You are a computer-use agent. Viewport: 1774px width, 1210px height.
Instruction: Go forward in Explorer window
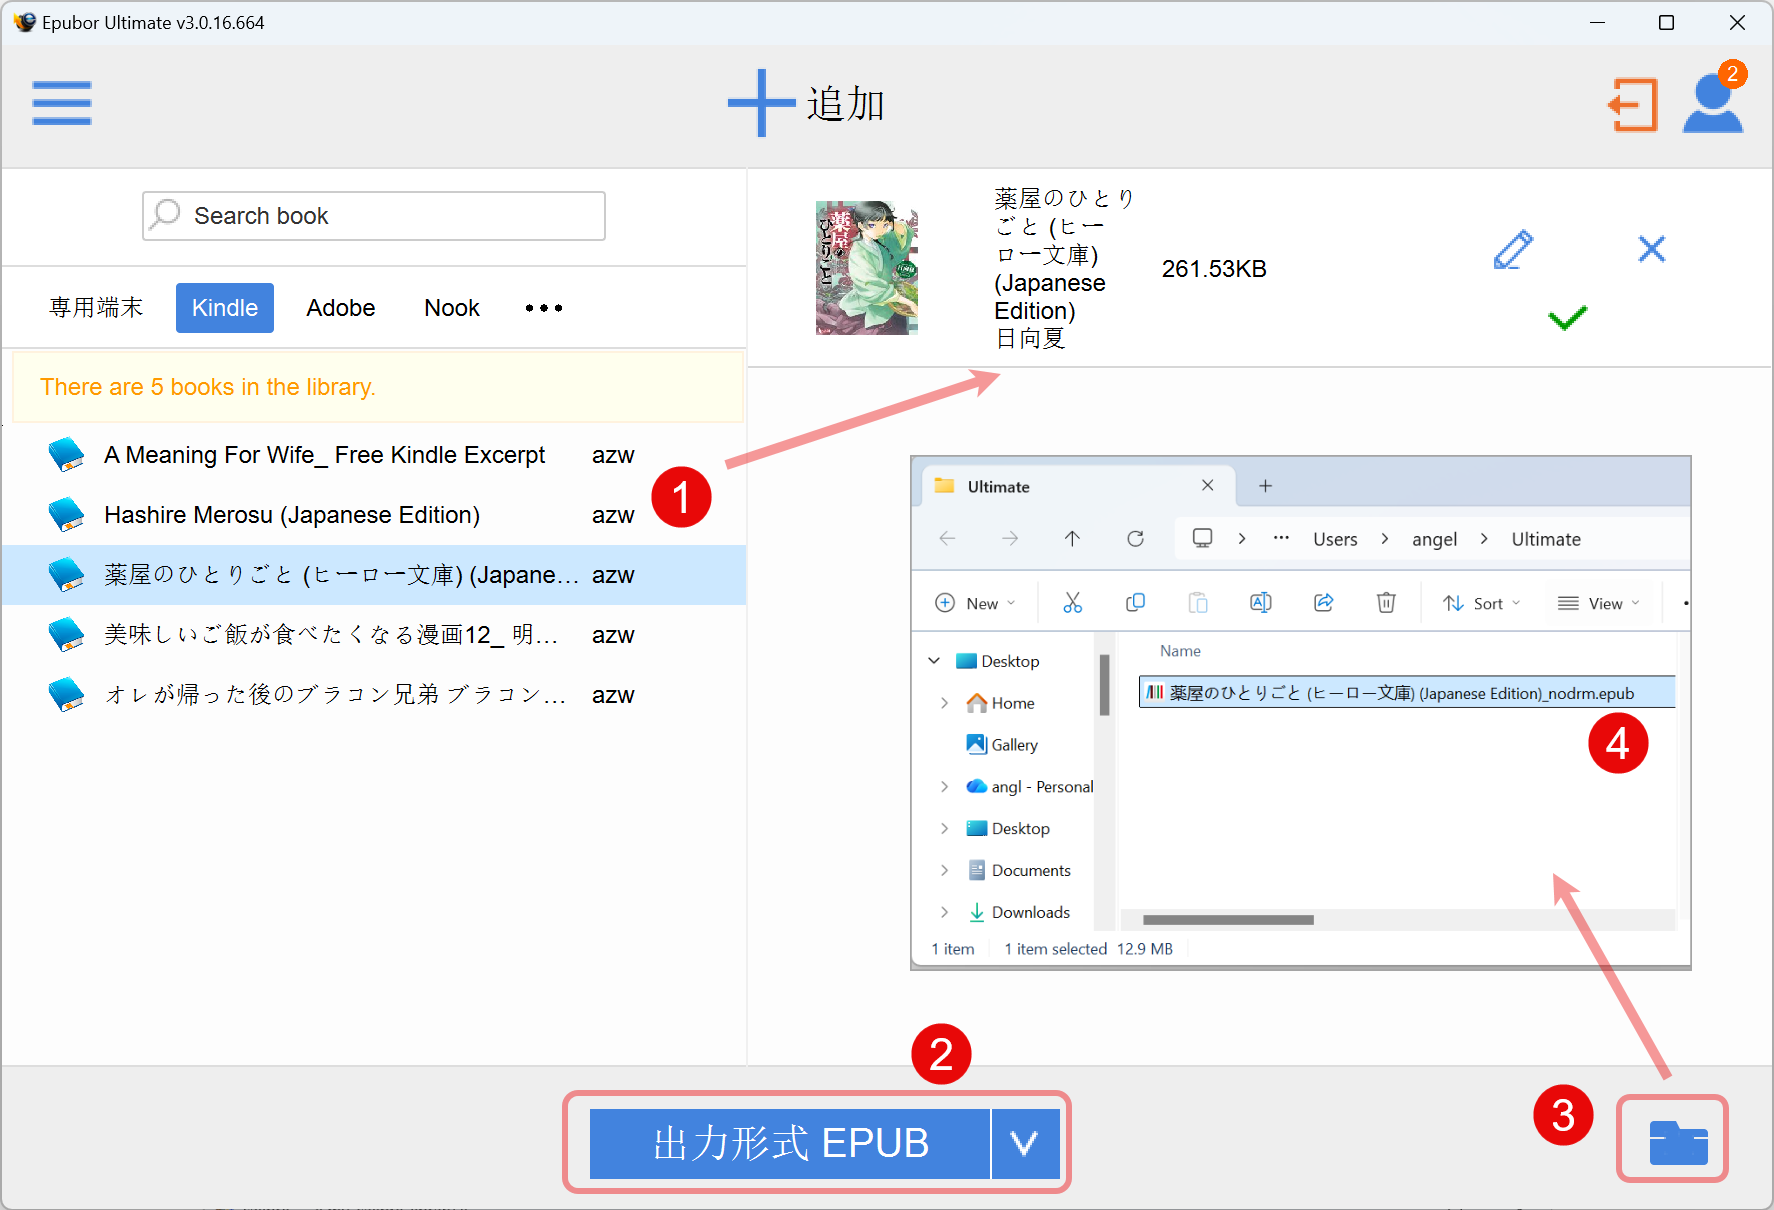pos(1010,539)
